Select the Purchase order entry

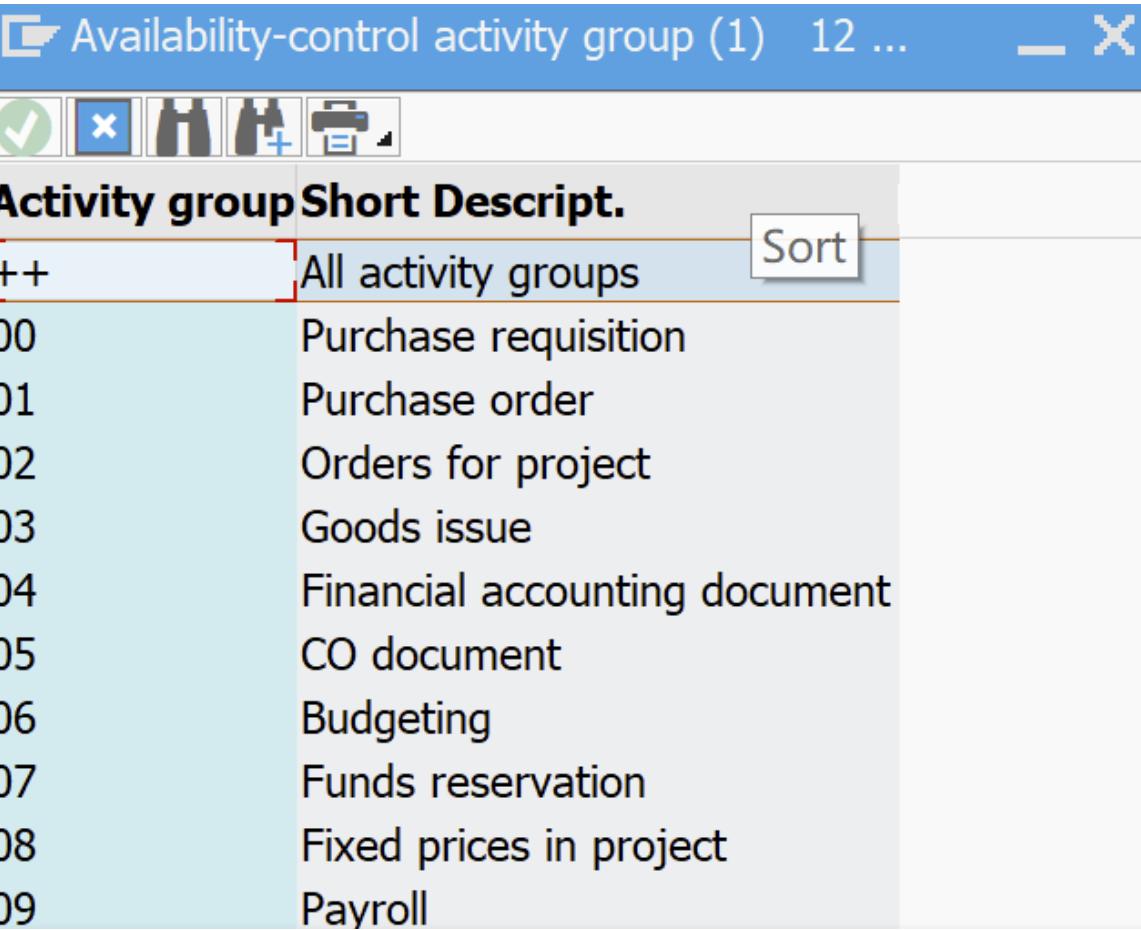[447, 400]
